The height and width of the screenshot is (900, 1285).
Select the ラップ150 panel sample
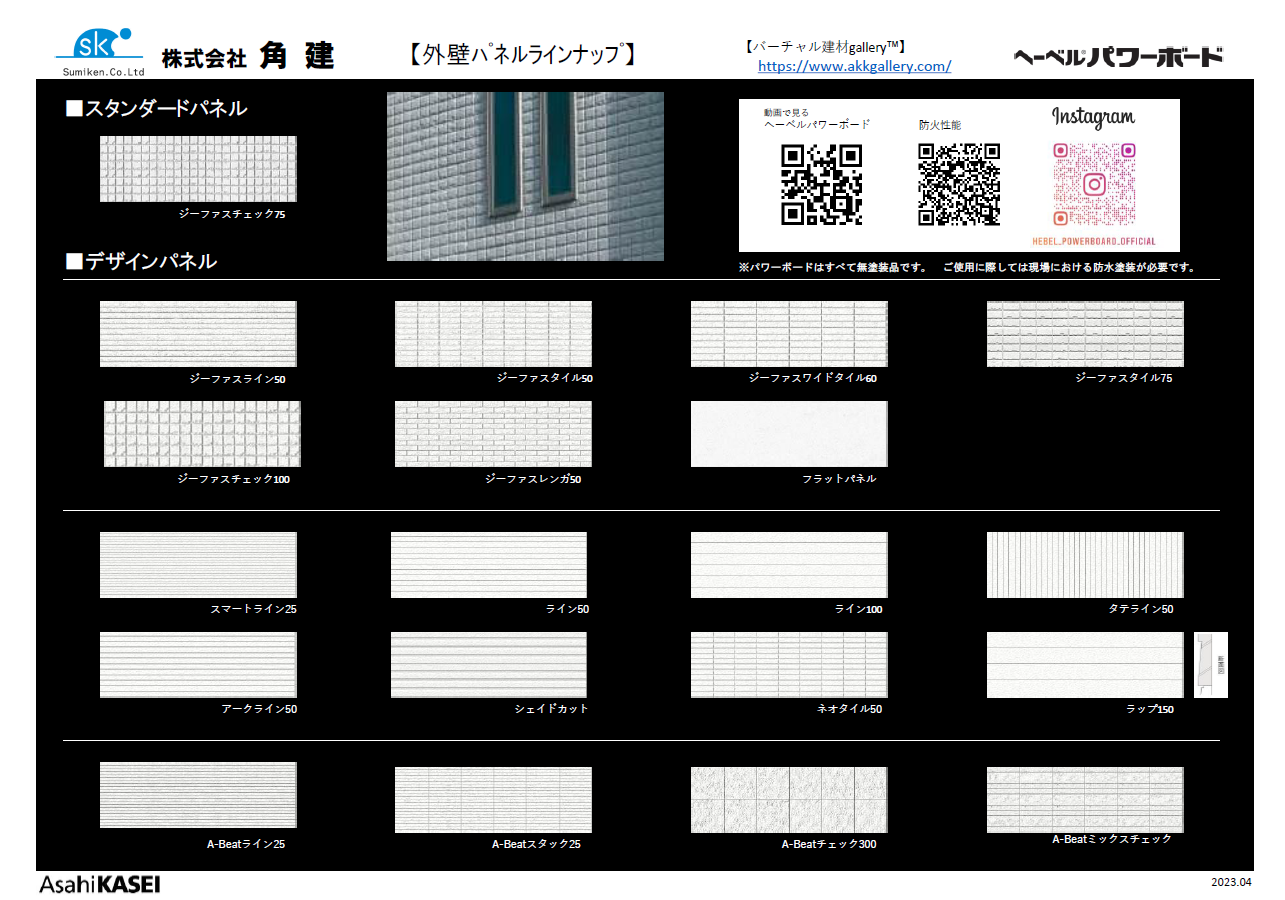pyautogui.click(x=1085, y=665)
